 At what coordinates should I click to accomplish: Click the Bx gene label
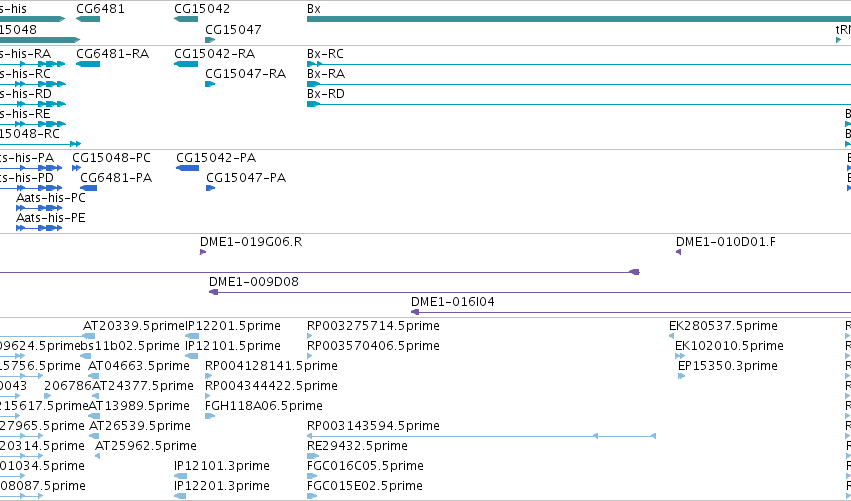point(314,9)
